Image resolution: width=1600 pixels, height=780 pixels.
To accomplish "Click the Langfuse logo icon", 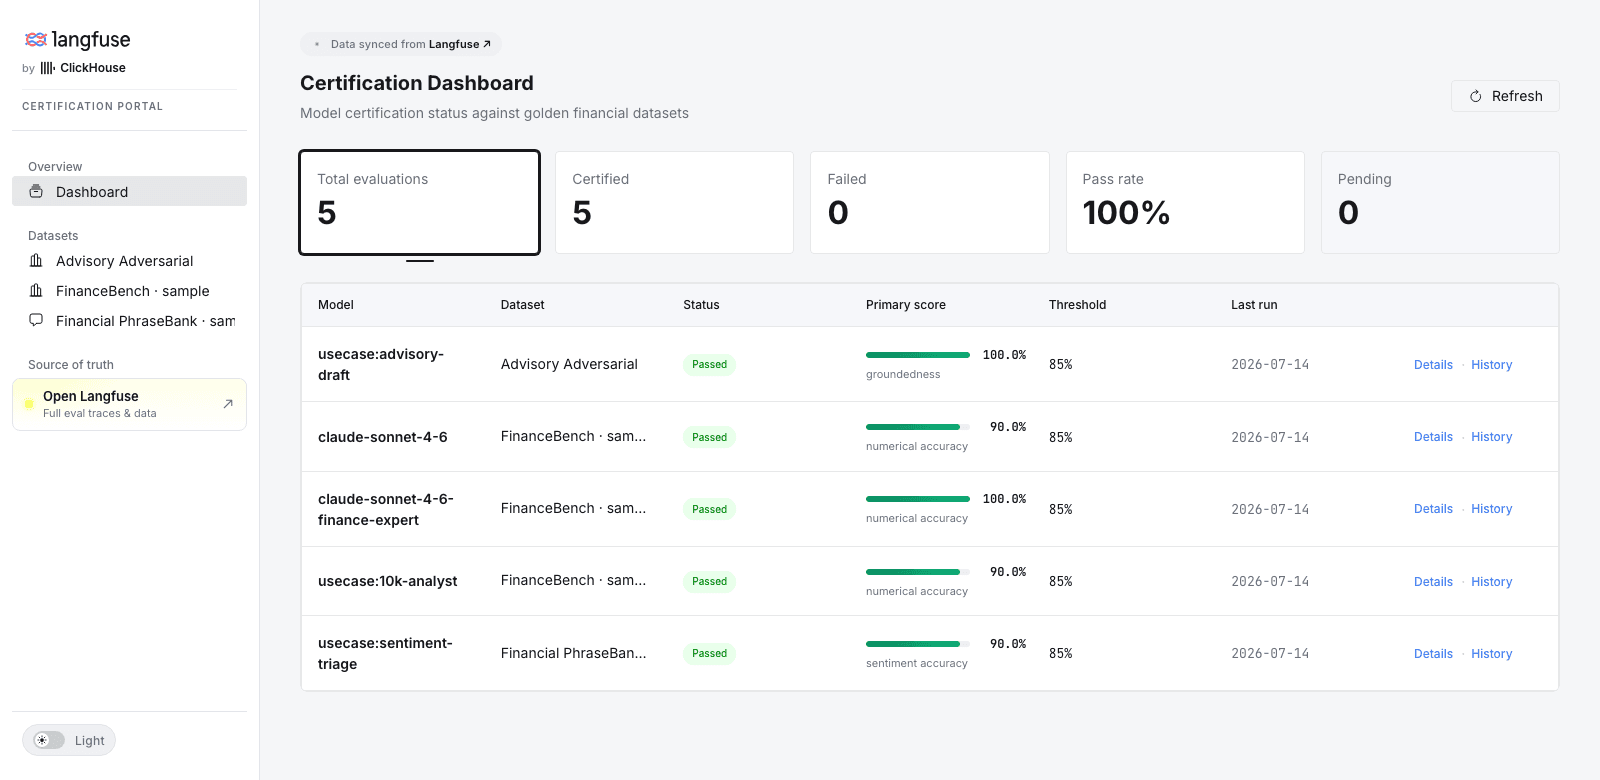I will click(x=36, y=40).
